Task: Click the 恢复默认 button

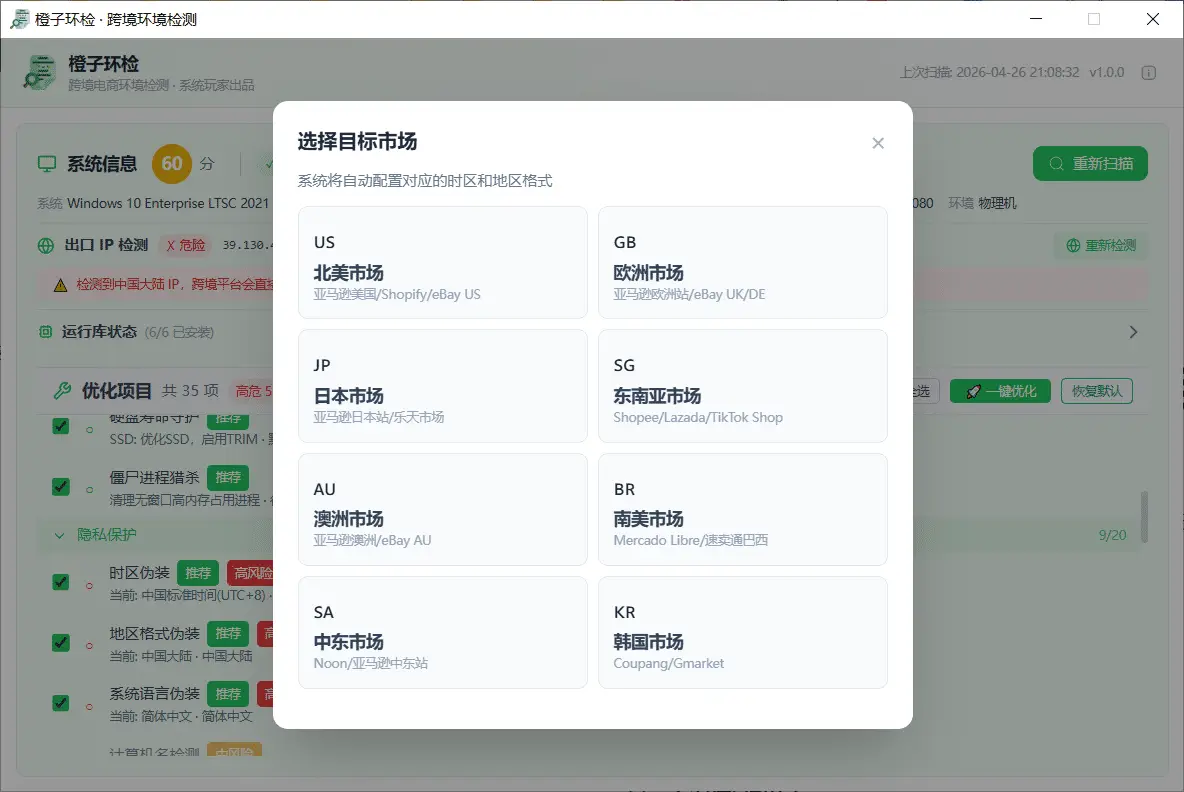Action: (x=1097, y=390)
